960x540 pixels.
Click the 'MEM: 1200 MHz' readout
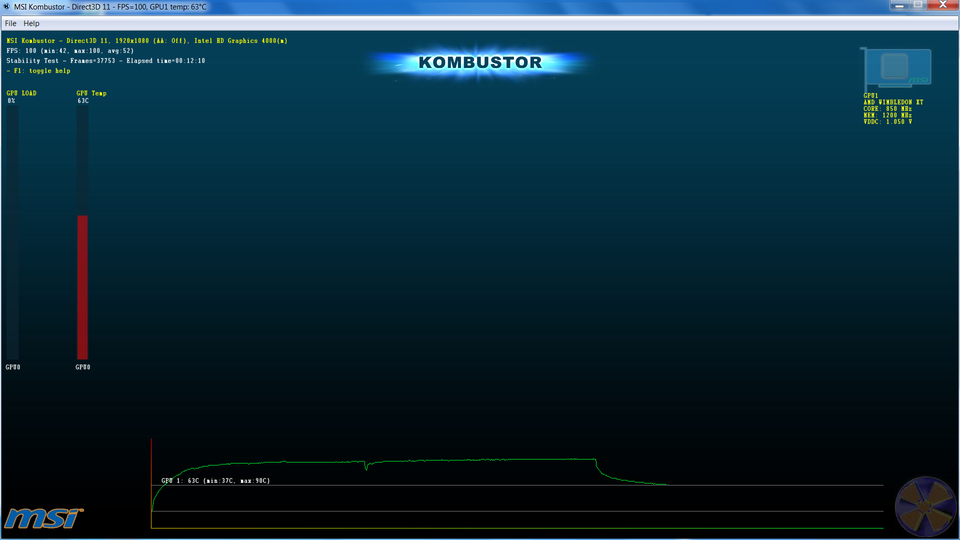point(888,115)
